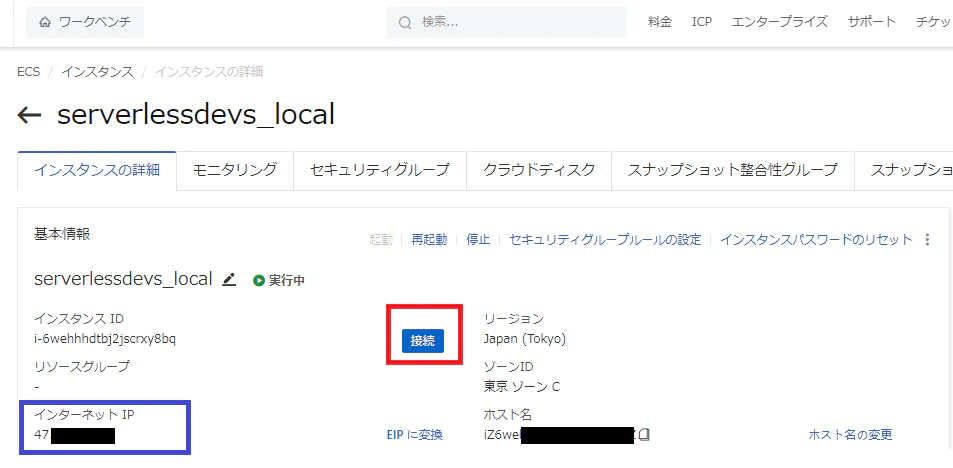Switch to the スナップショット整合性グループ tab
Viewport: 953px width, 468px height.
[733, 170]
